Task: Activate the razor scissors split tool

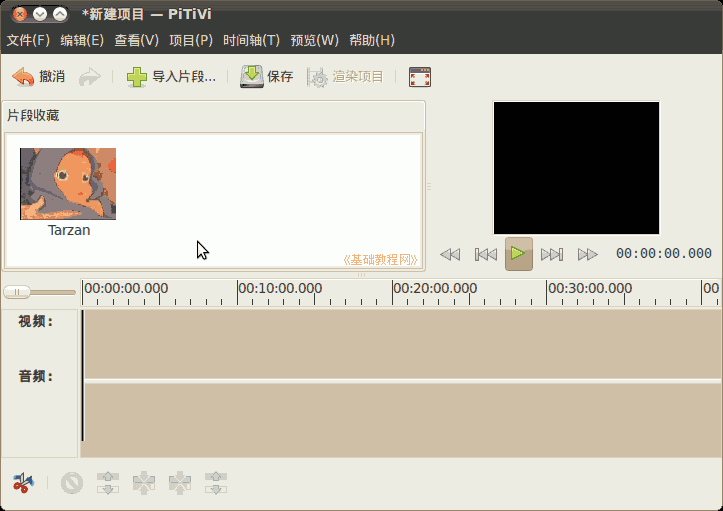Action: [x=23, y=483]
